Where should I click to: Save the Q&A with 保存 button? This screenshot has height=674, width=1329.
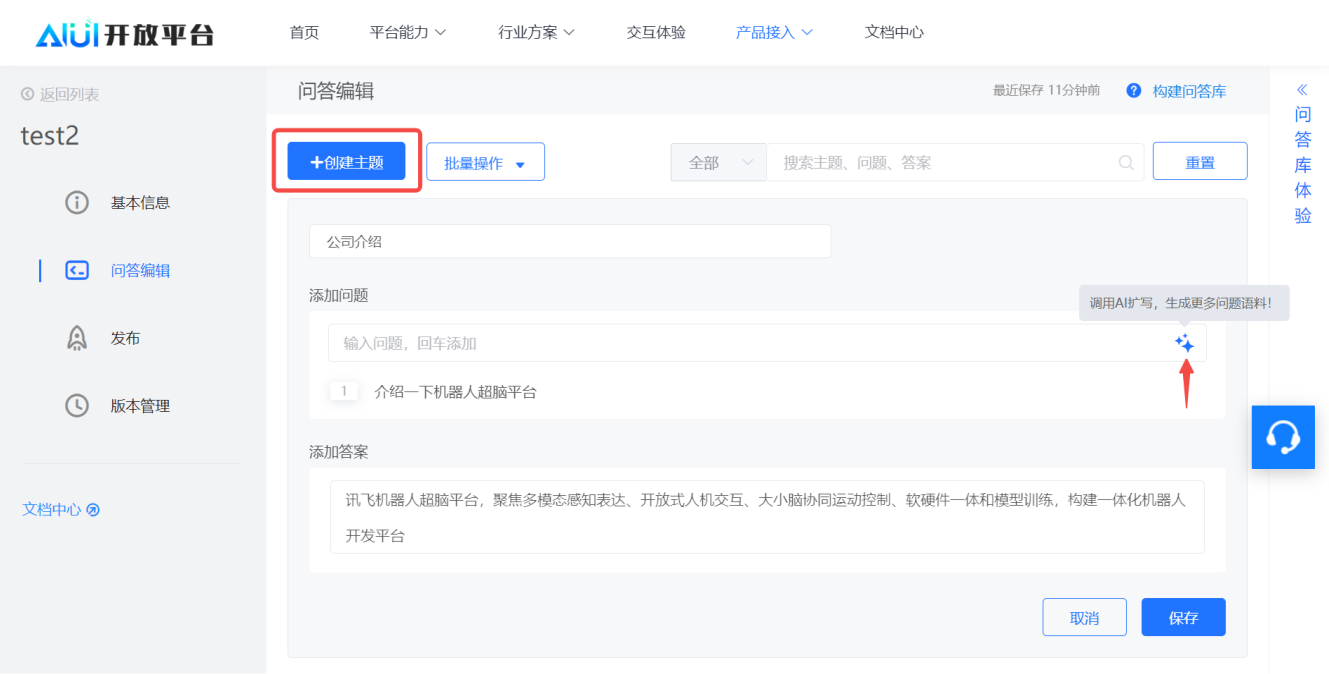1183,618
